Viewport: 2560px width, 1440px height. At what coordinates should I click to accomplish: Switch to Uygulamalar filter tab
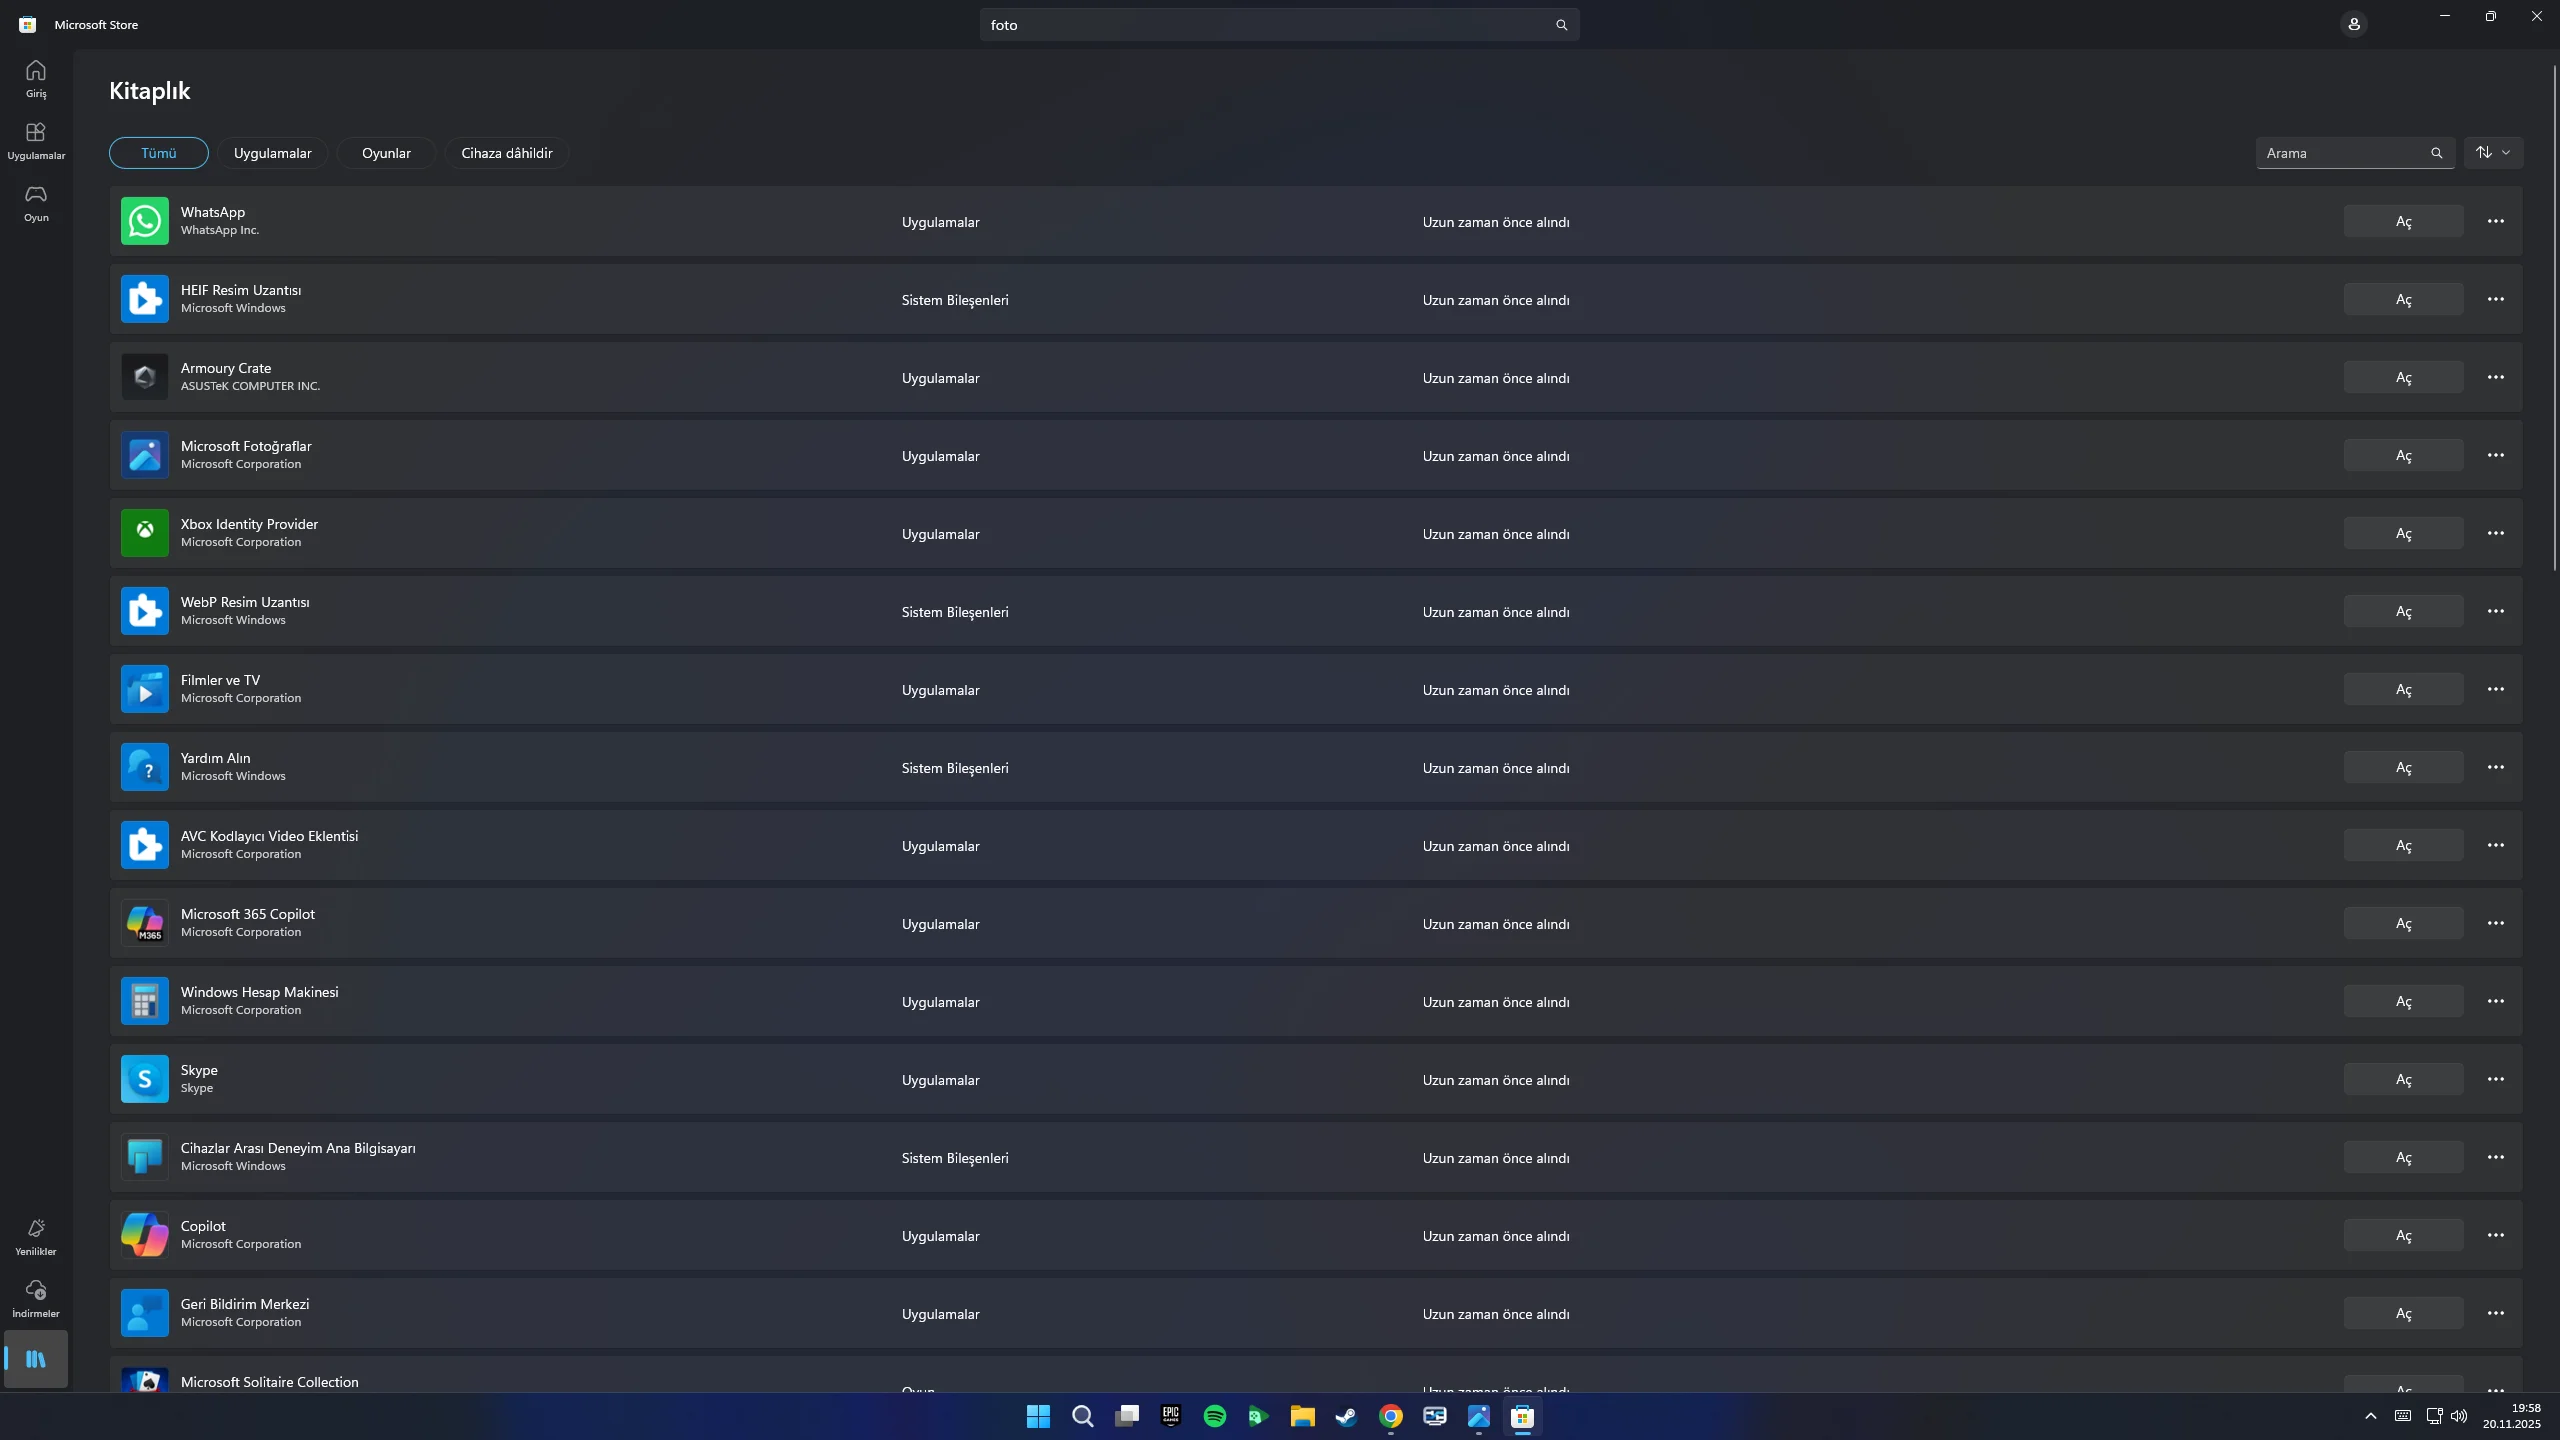tap(272, 153)
